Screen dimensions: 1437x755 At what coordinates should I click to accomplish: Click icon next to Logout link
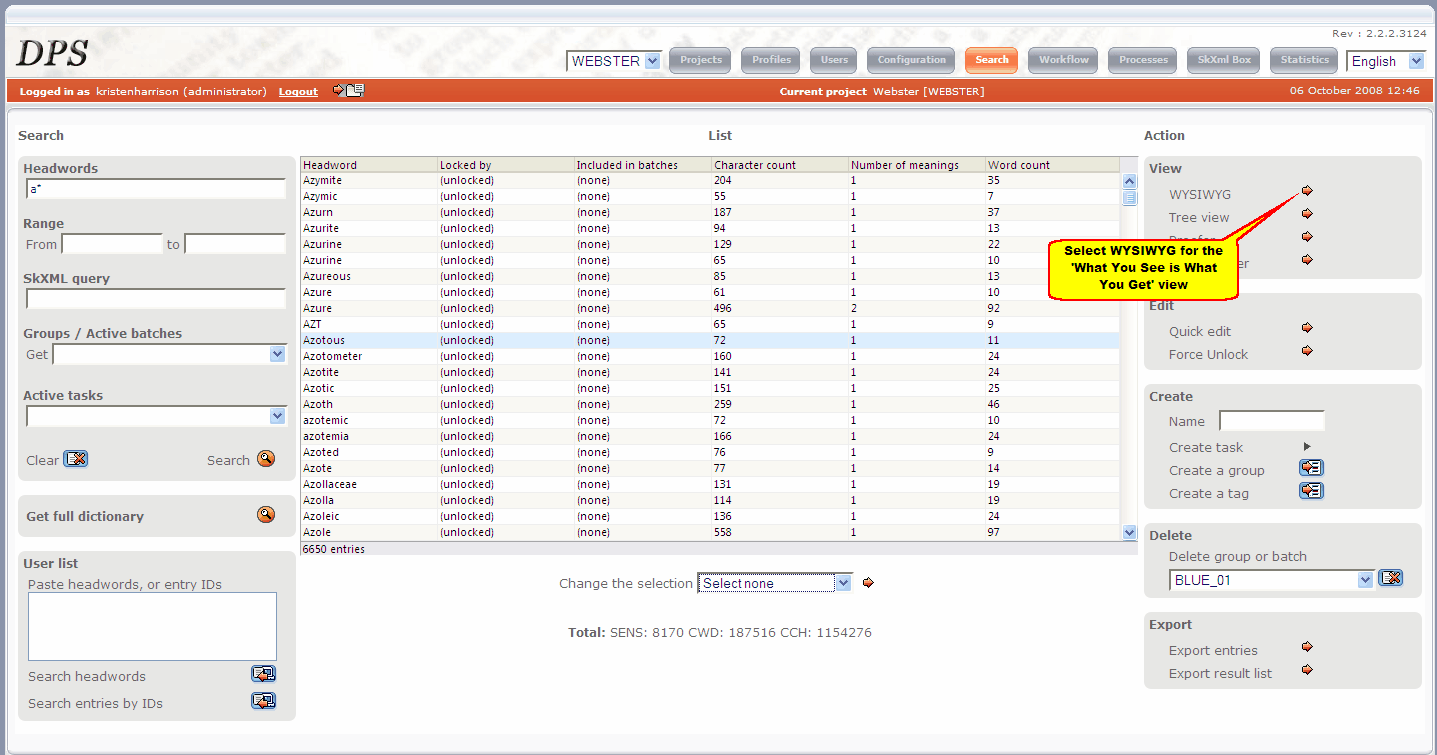(348, 90)
